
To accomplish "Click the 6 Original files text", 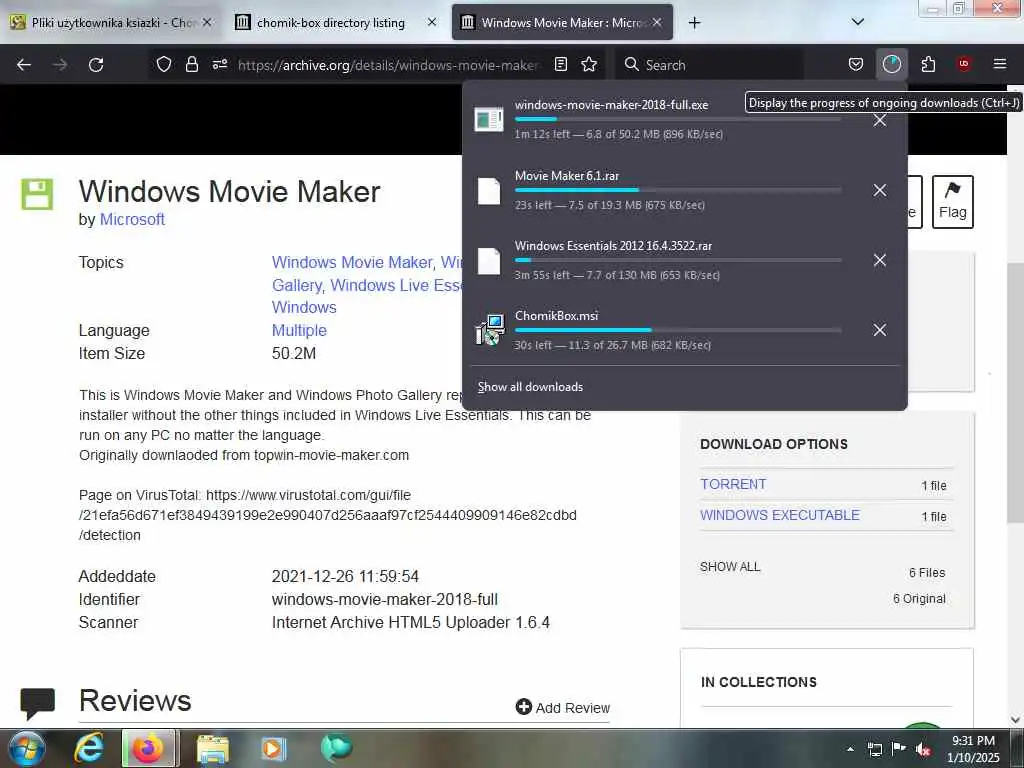I will click(919, 599).
